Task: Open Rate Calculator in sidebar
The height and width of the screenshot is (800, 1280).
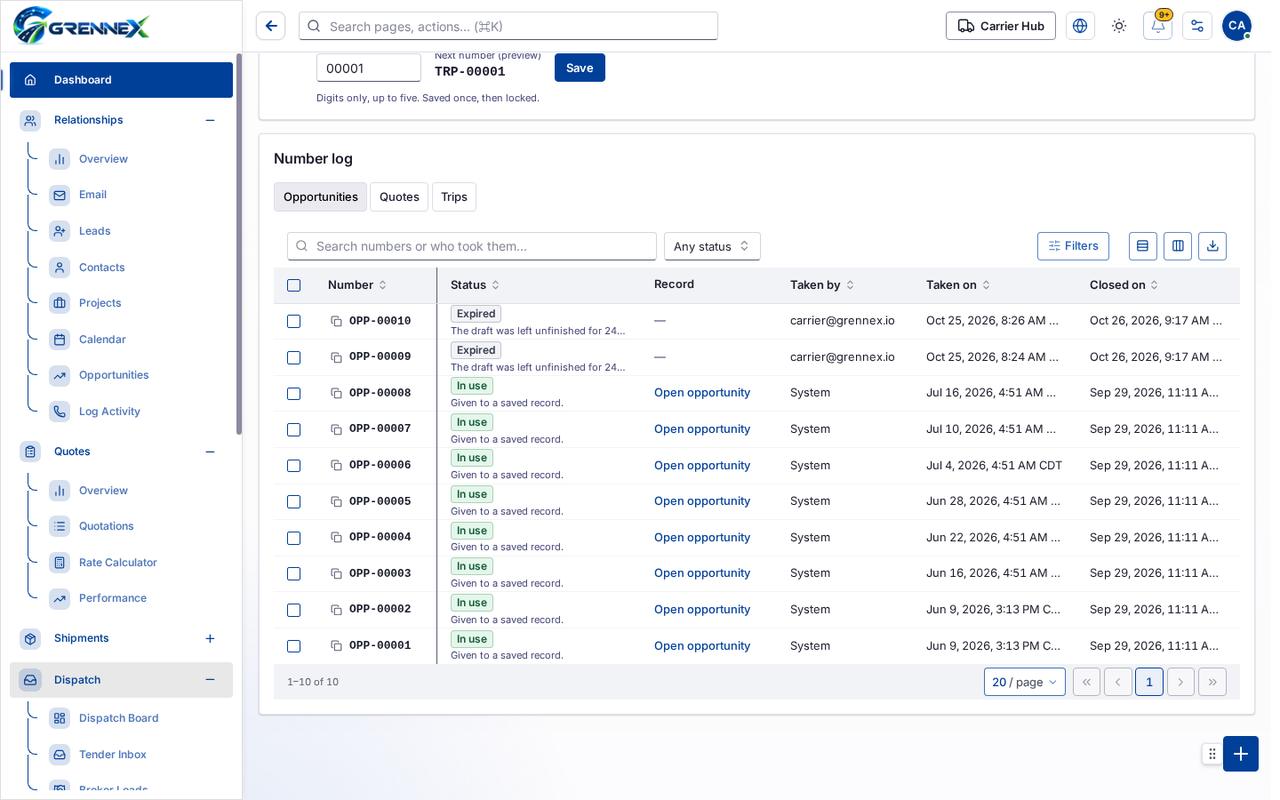Action: pos(118,562)
